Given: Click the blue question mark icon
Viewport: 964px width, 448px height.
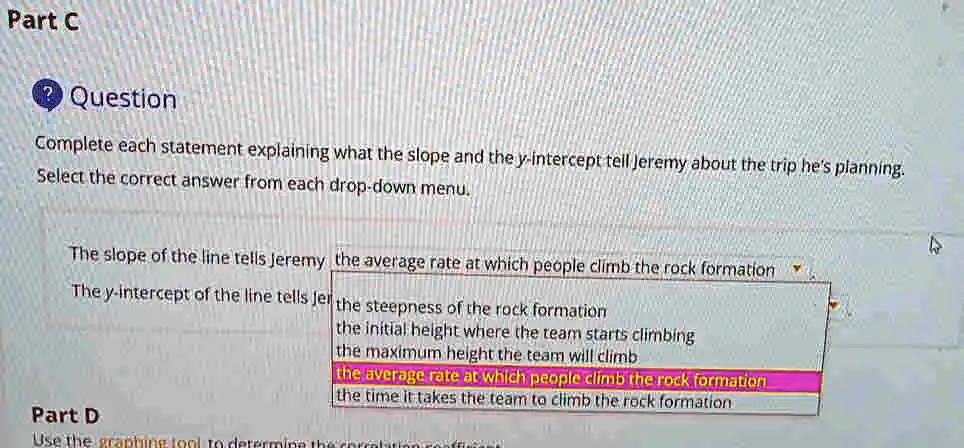Looking at the screenshot, I should pos(48,96).
